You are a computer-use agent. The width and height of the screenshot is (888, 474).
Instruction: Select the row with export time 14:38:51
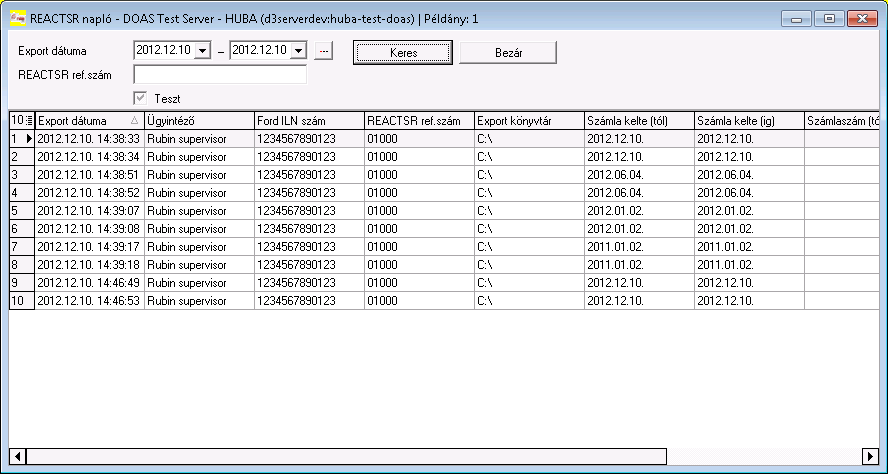[x=444, y=175]
